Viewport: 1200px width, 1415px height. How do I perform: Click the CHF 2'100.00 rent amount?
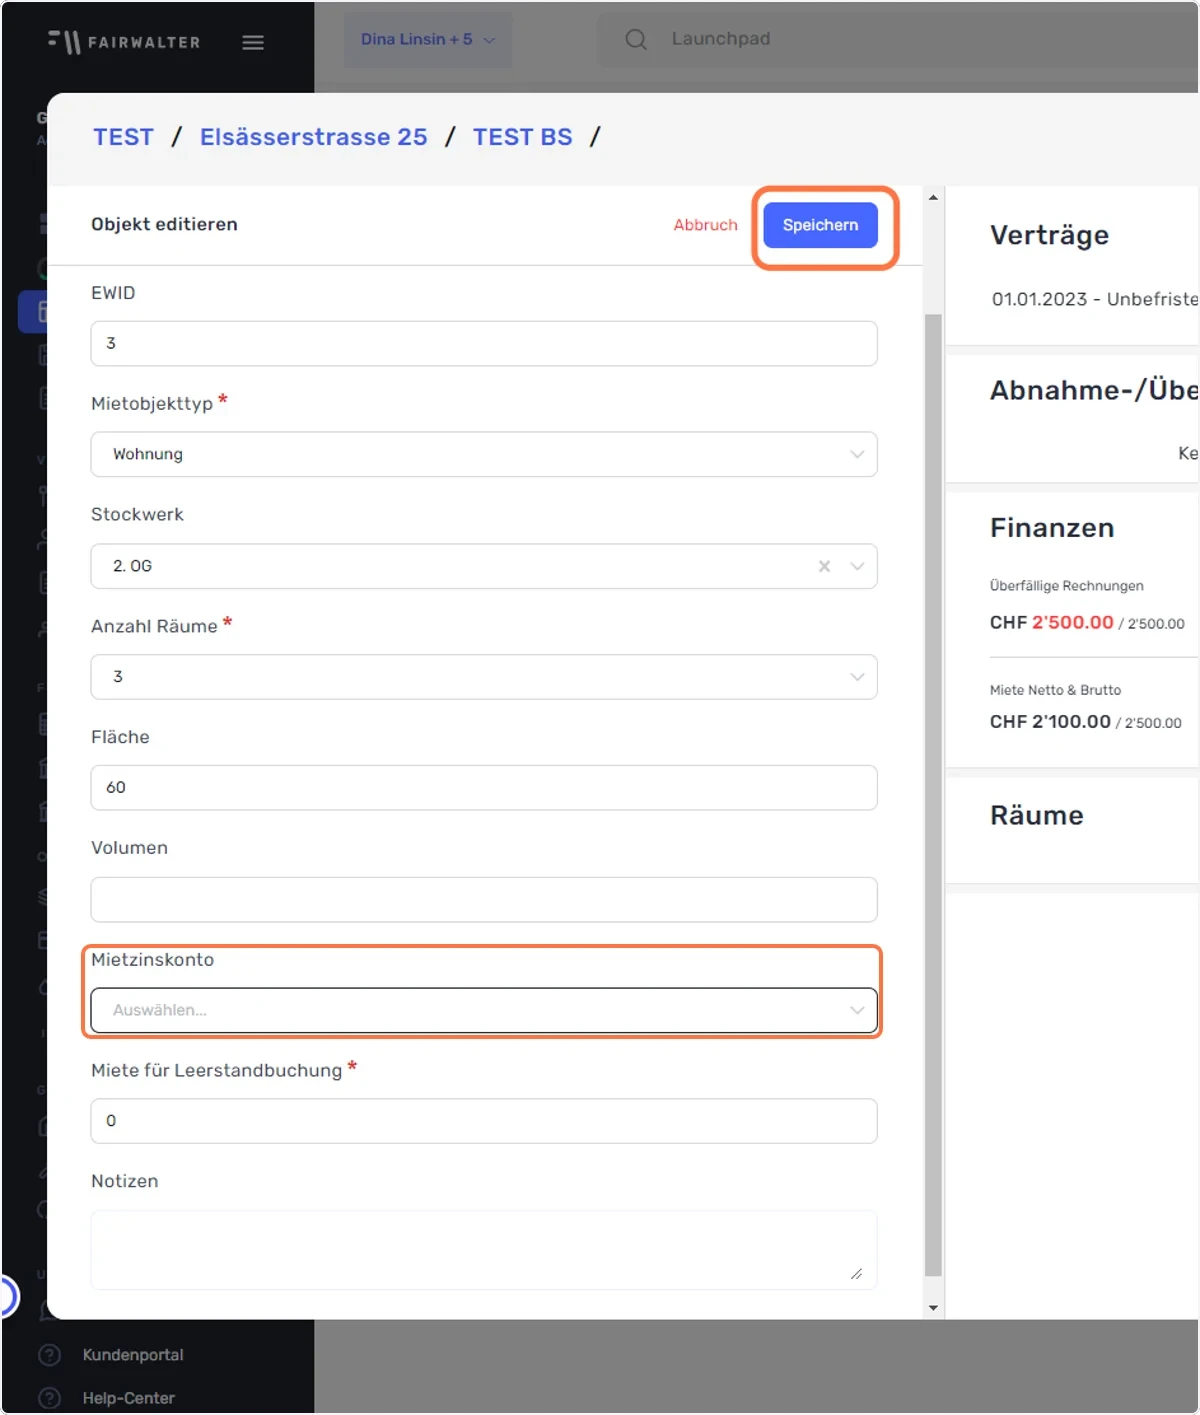coord(1050,722)
